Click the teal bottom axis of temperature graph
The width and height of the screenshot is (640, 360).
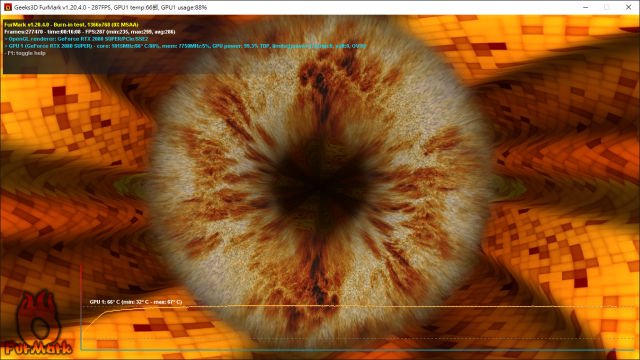(357, 349)
